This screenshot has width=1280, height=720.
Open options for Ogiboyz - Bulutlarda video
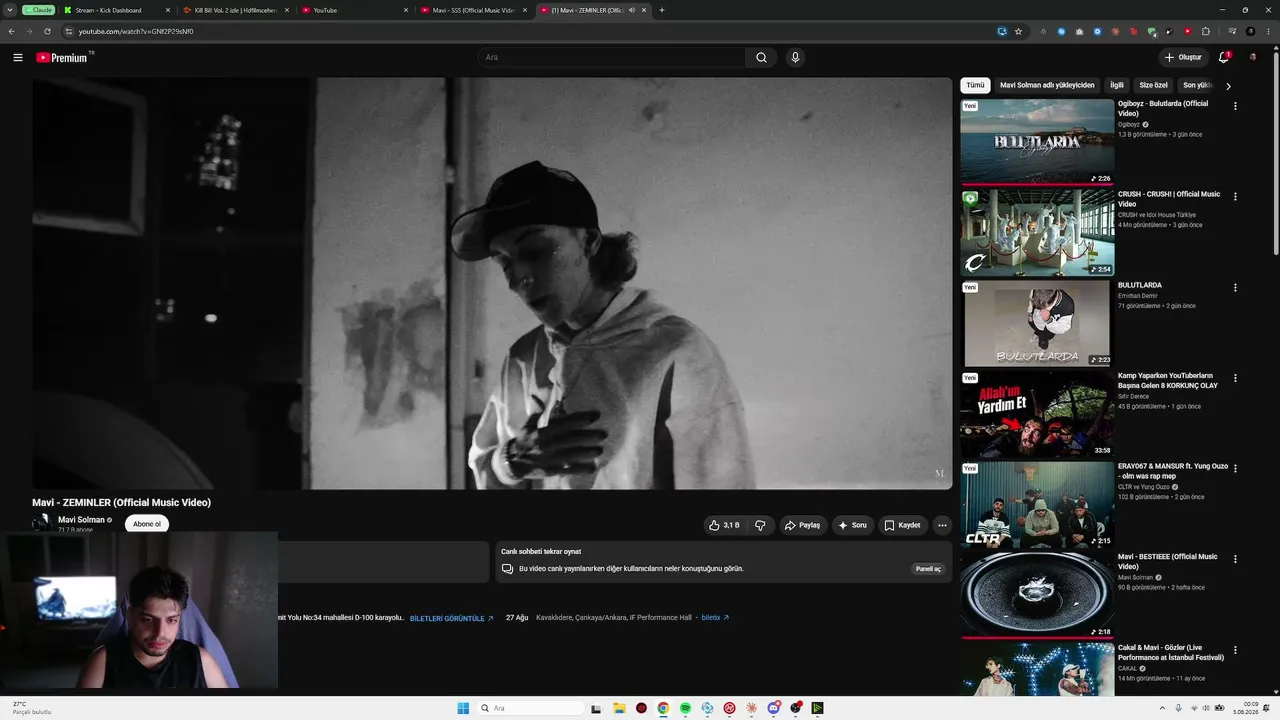coord(1235,106)
